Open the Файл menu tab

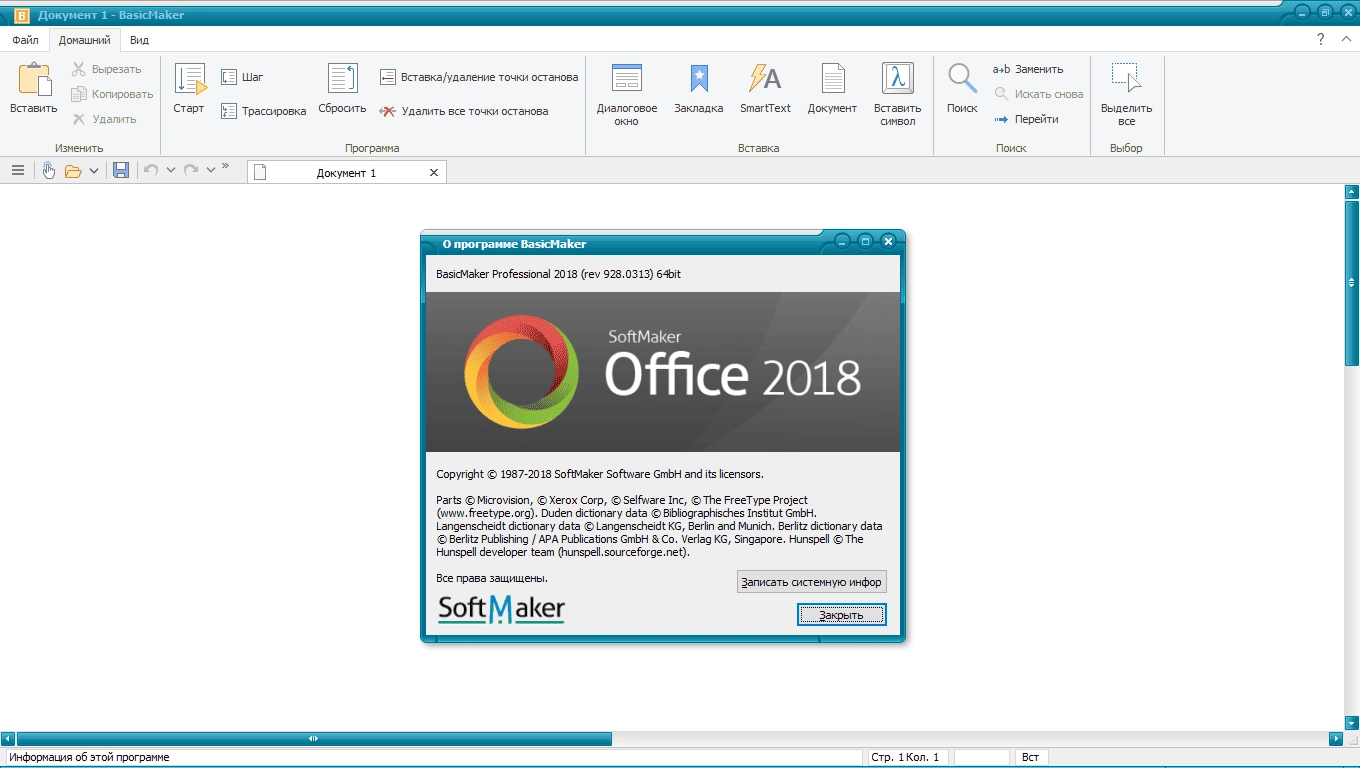26,40
